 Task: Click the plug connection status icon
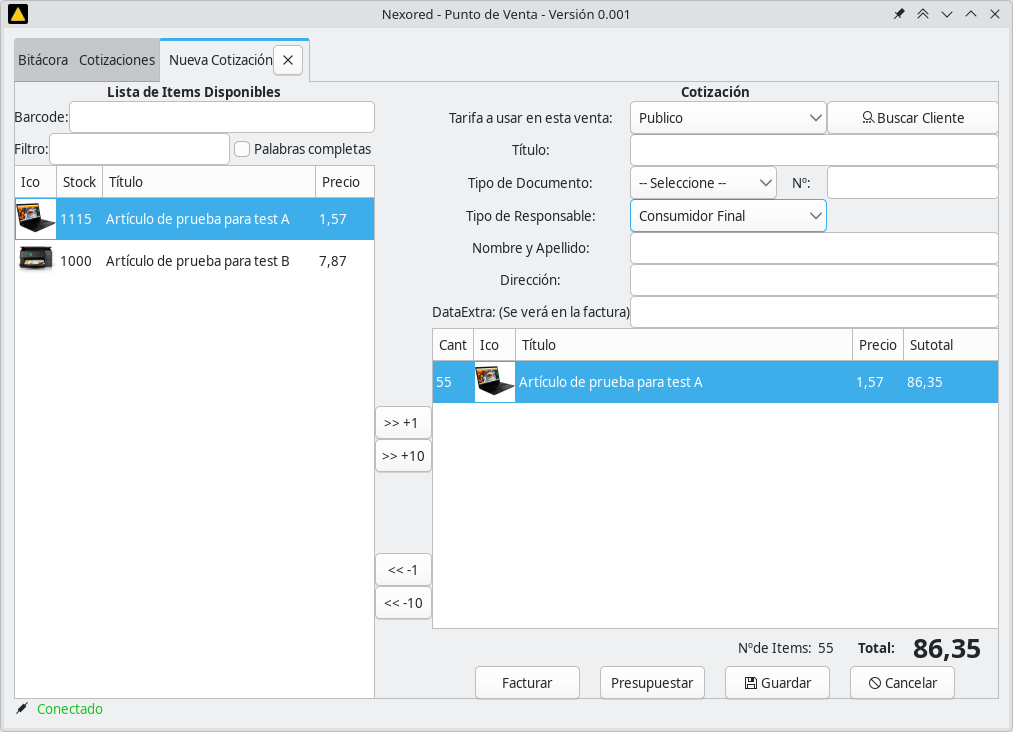(x=22, y=709)
